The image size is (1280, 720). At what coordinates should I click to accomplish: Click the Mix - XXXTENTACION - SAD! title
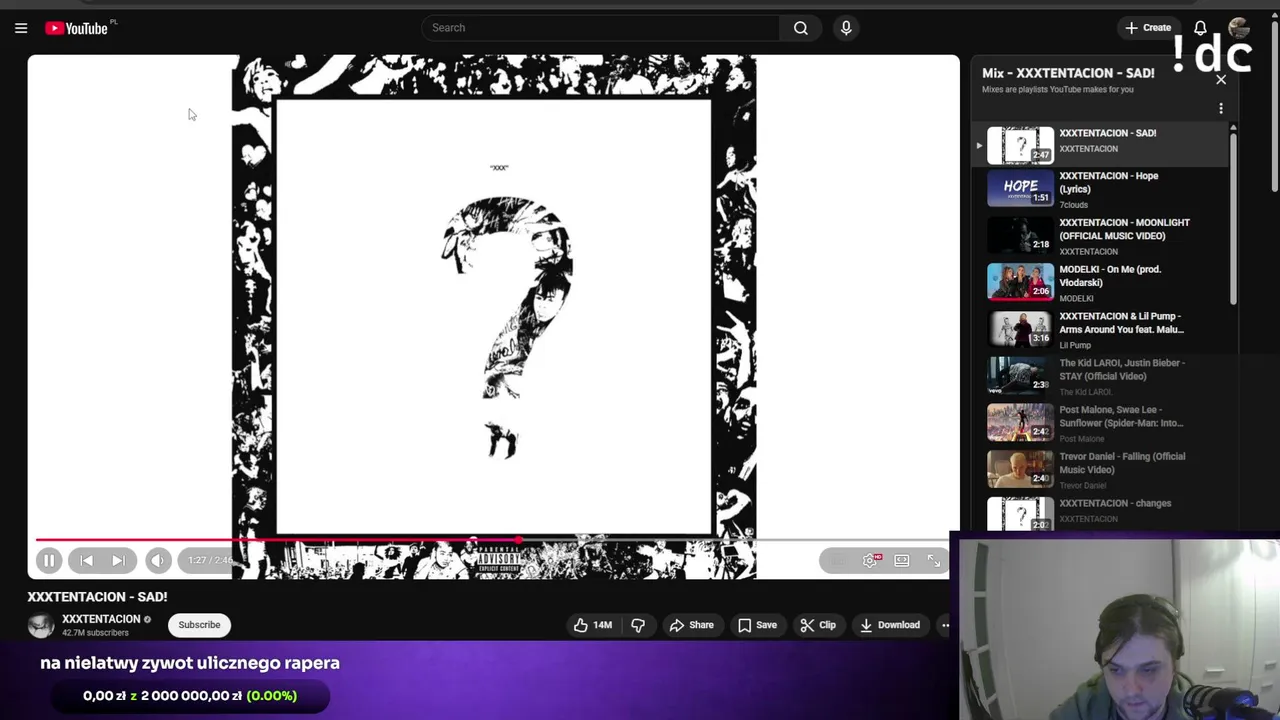click(1068, 73)
